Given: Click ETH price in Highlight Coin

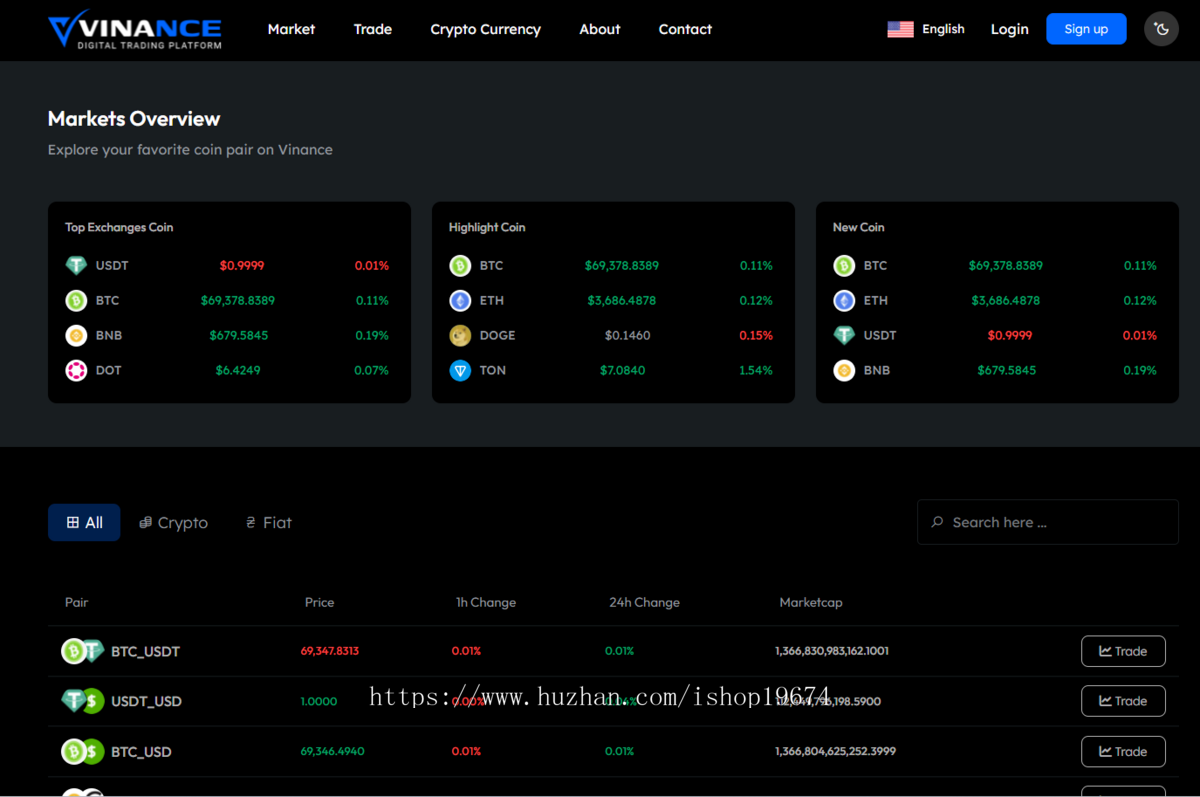Looking at the screenshot, I should 623,300.
